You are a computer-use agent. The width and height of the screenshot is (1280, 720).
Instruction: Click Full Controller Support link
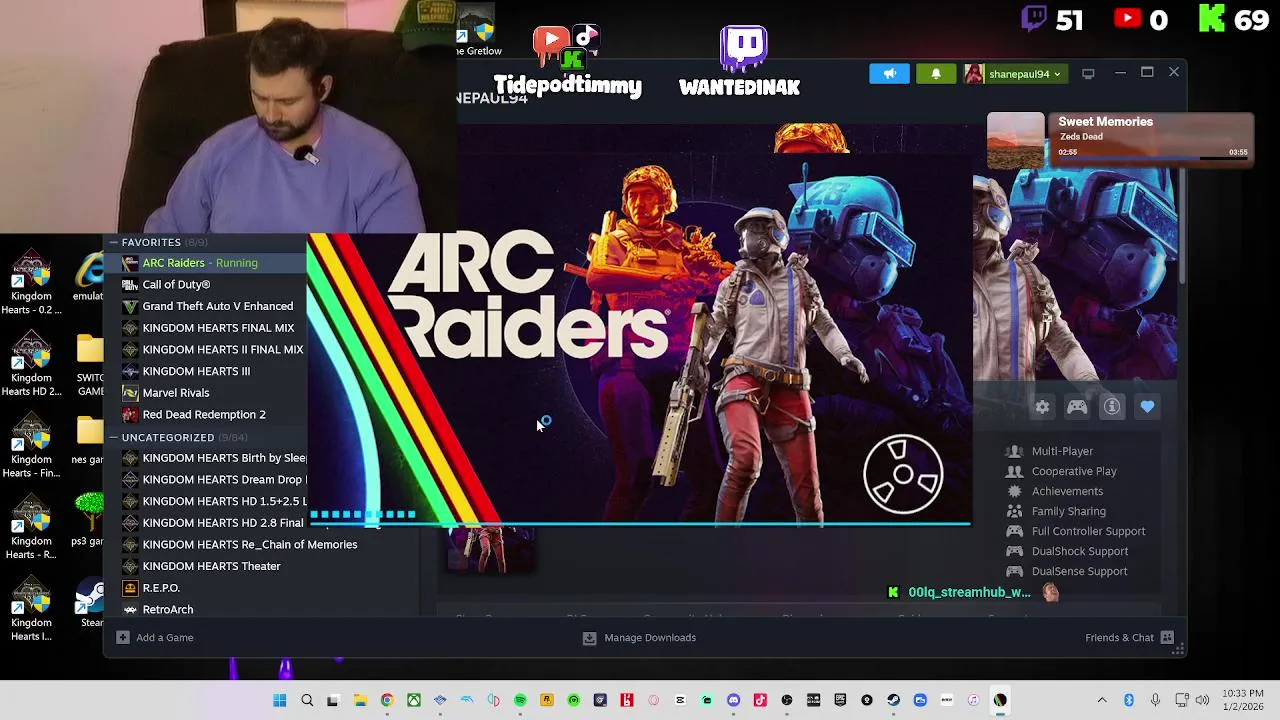pyautogui.click(x=1088, y=531)
